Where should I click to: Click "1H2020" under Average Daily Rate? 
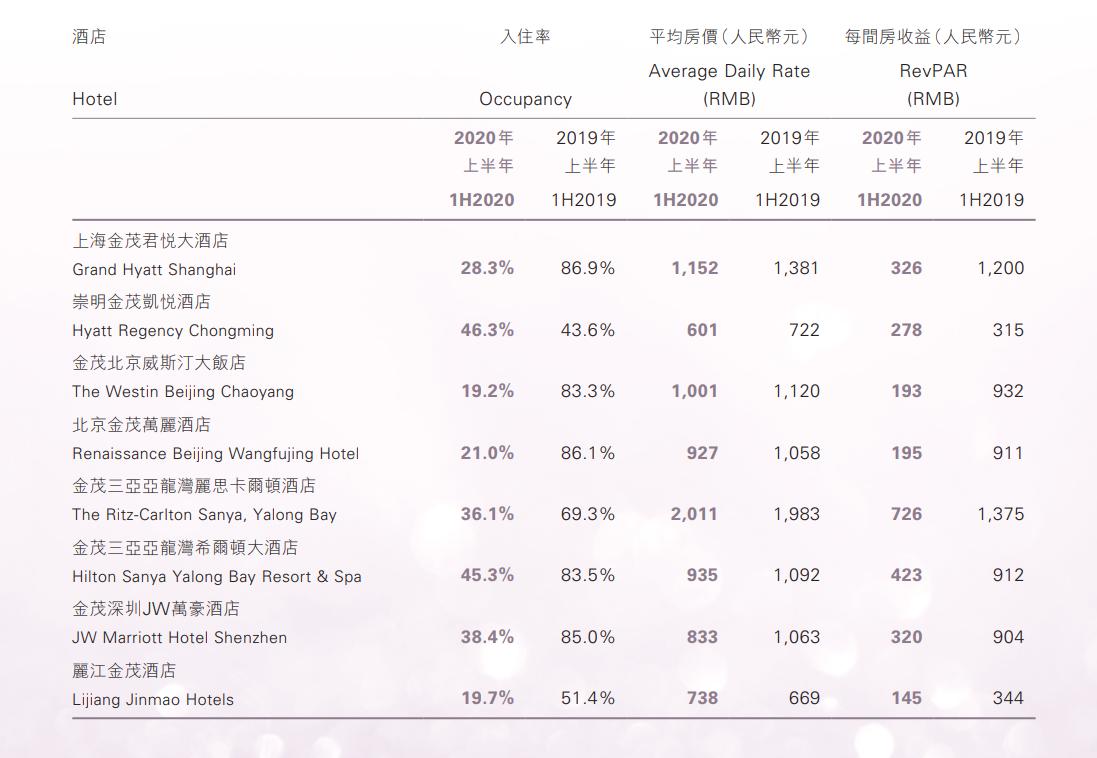tap(686, 200)
